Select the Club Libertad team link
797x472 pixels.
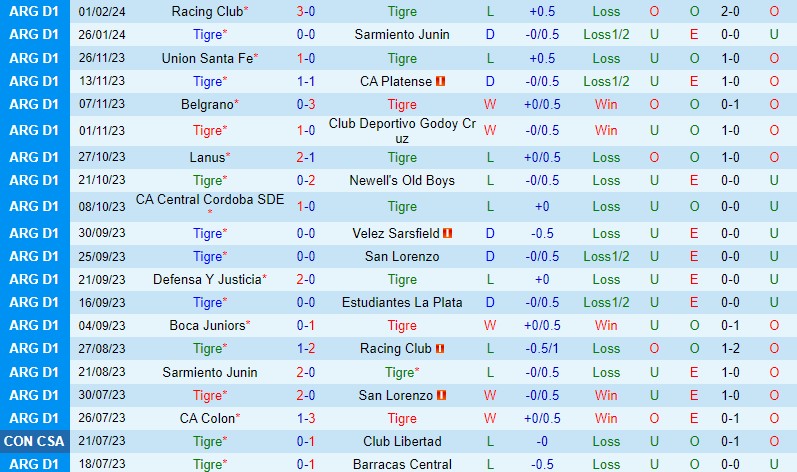402,441
